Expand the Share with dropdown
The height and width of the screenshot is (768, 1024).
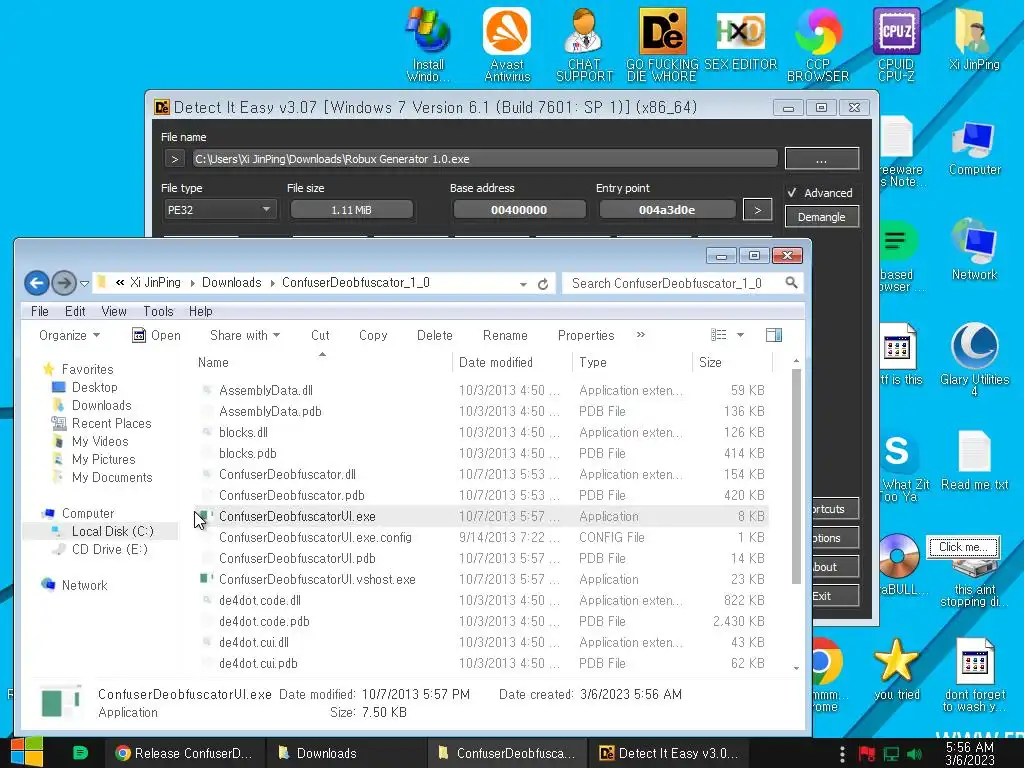[x=245, y=335]
